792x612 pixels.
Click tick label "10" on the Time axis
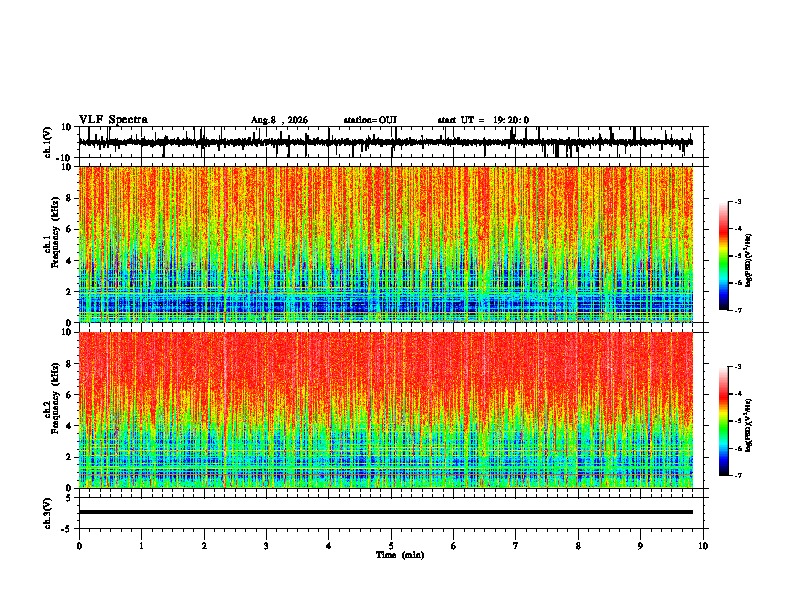[703, 546]
